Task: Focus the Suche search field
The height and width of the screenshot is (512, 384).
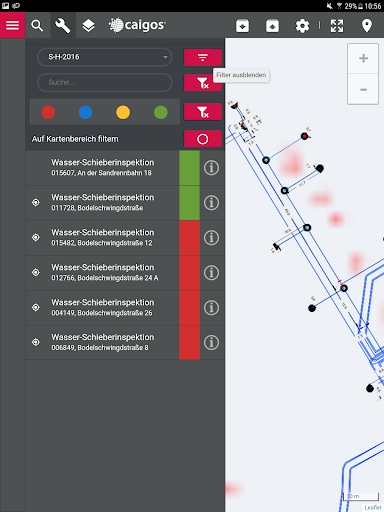Action: pyautogui.click(x=105, y=82)
